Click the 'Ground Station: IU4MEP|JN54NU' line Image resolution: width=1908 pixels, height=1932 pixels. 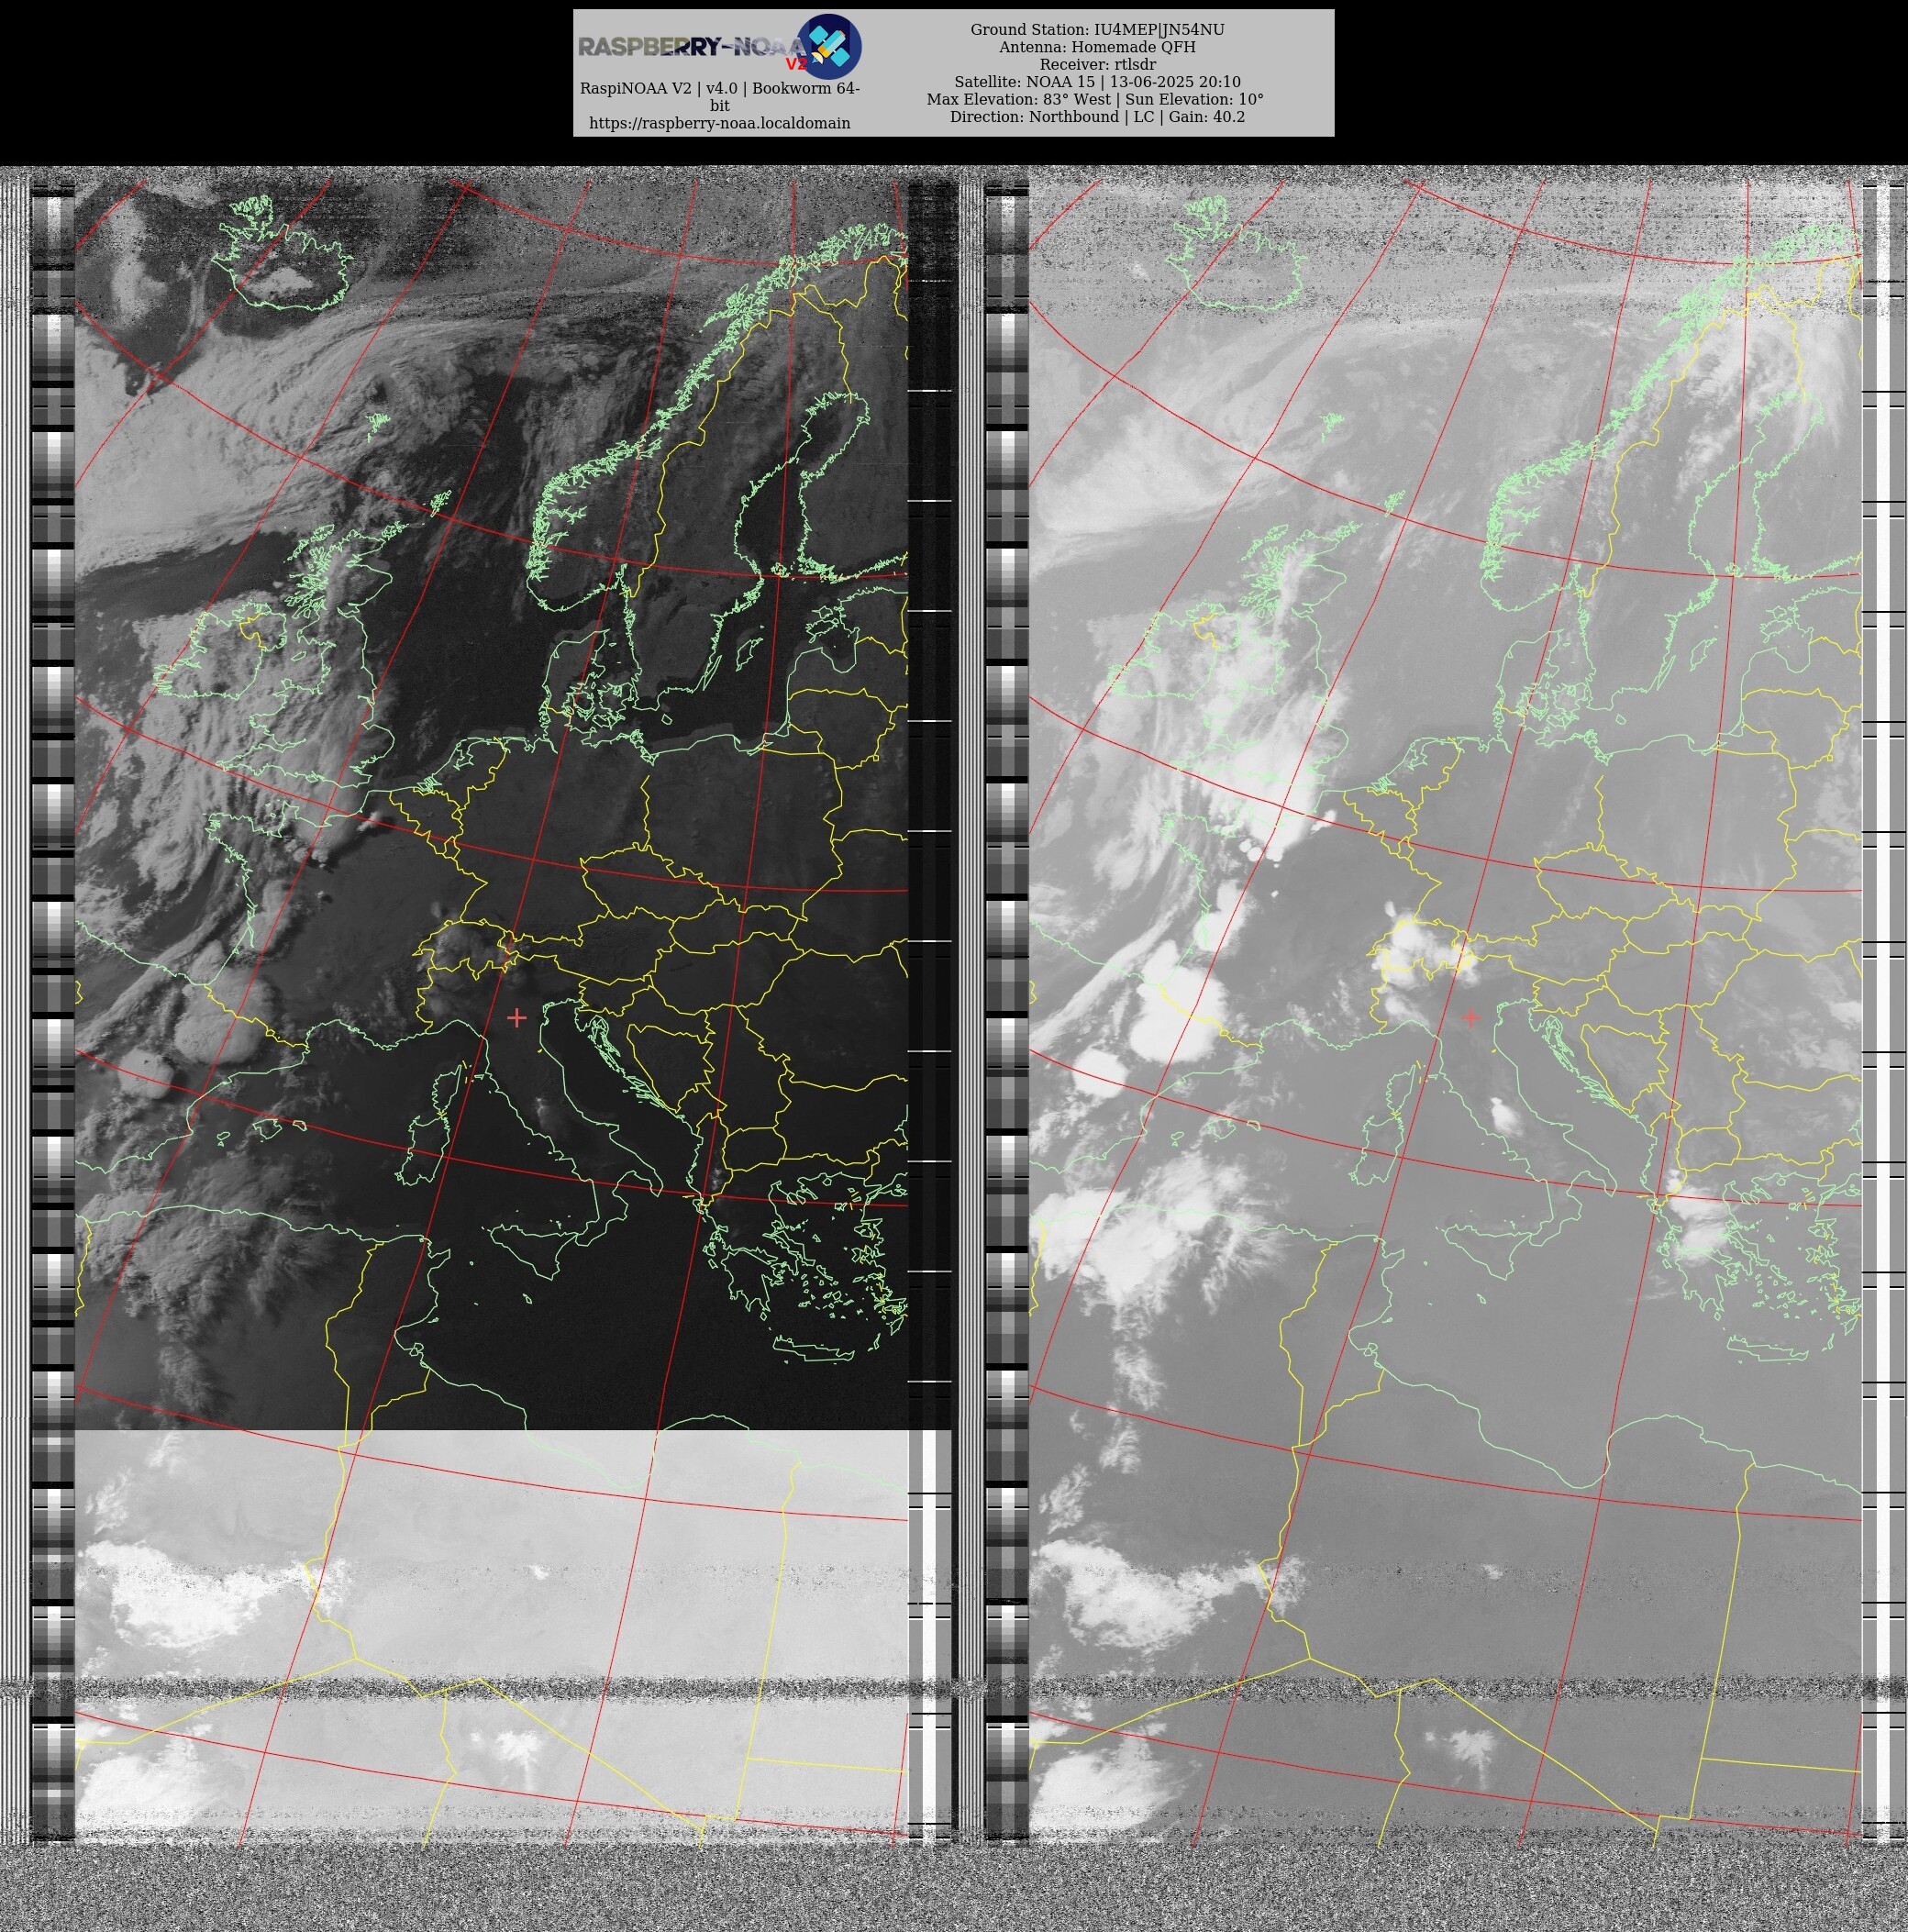1097,30
